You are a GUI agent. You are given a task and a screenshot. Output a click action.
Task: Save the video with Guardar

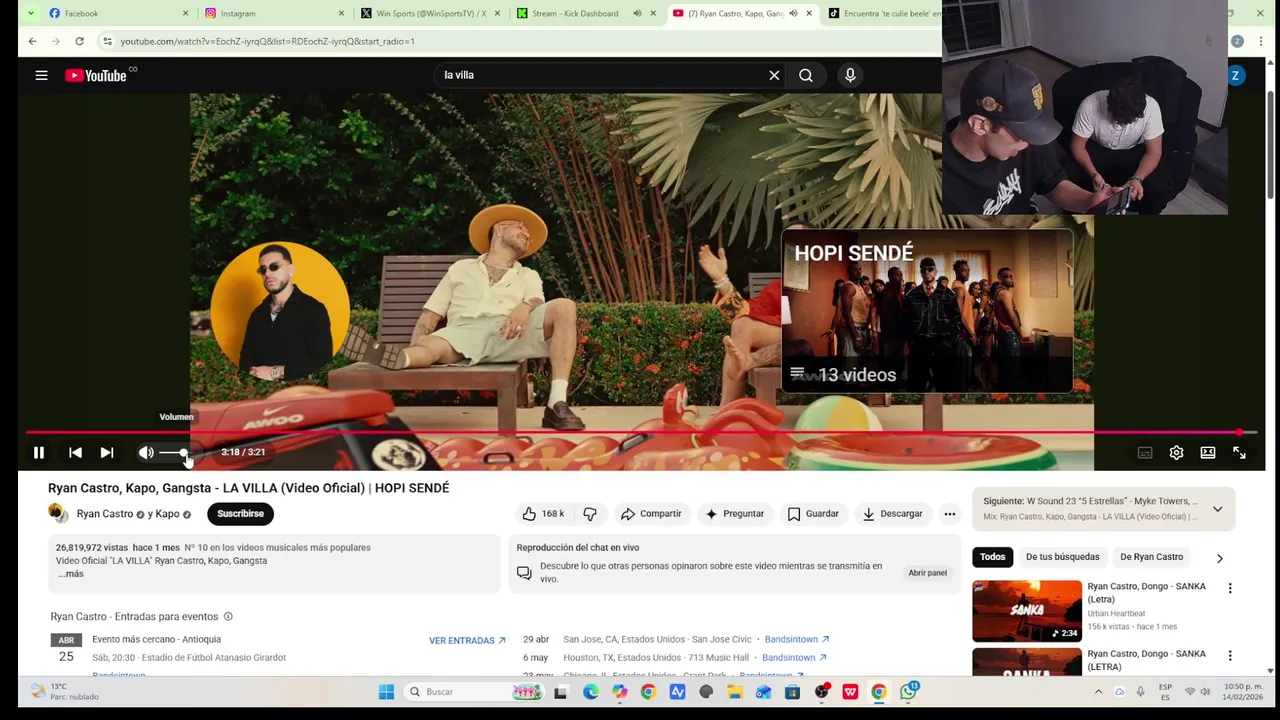pyautogui.click(x=813, y=514)
